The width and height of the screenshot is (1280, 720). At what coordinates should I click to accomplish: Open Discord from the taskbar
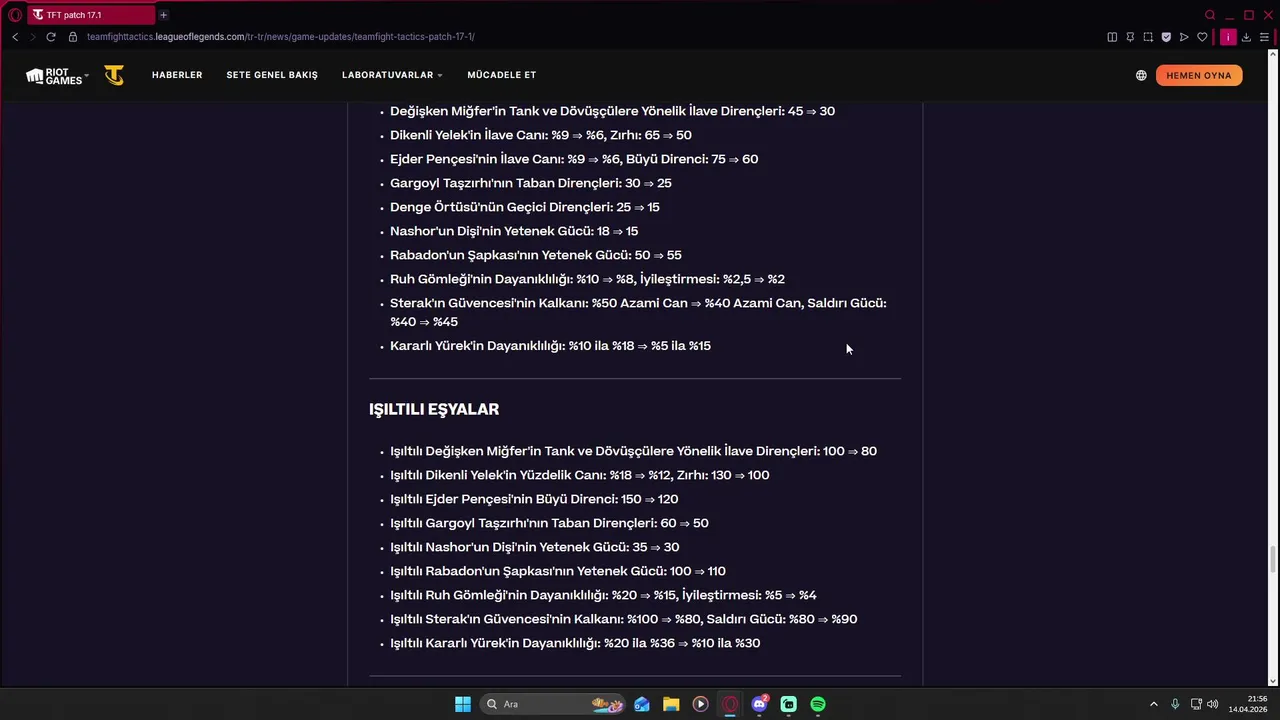tap(759, 704)
